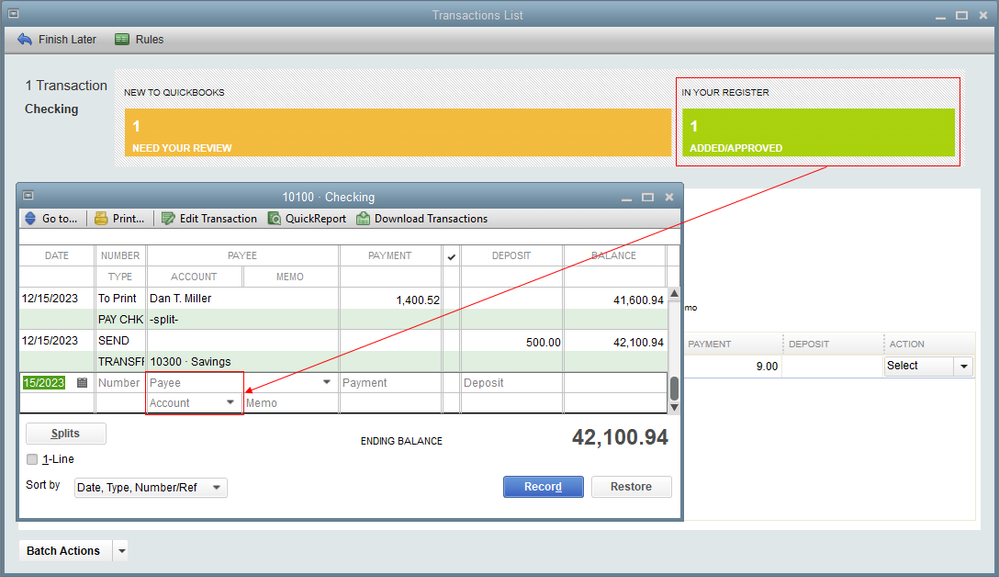This screenshot has width=999, height=577.
Task: Click the 500.00 deposit amount
Action: [543, 343]
